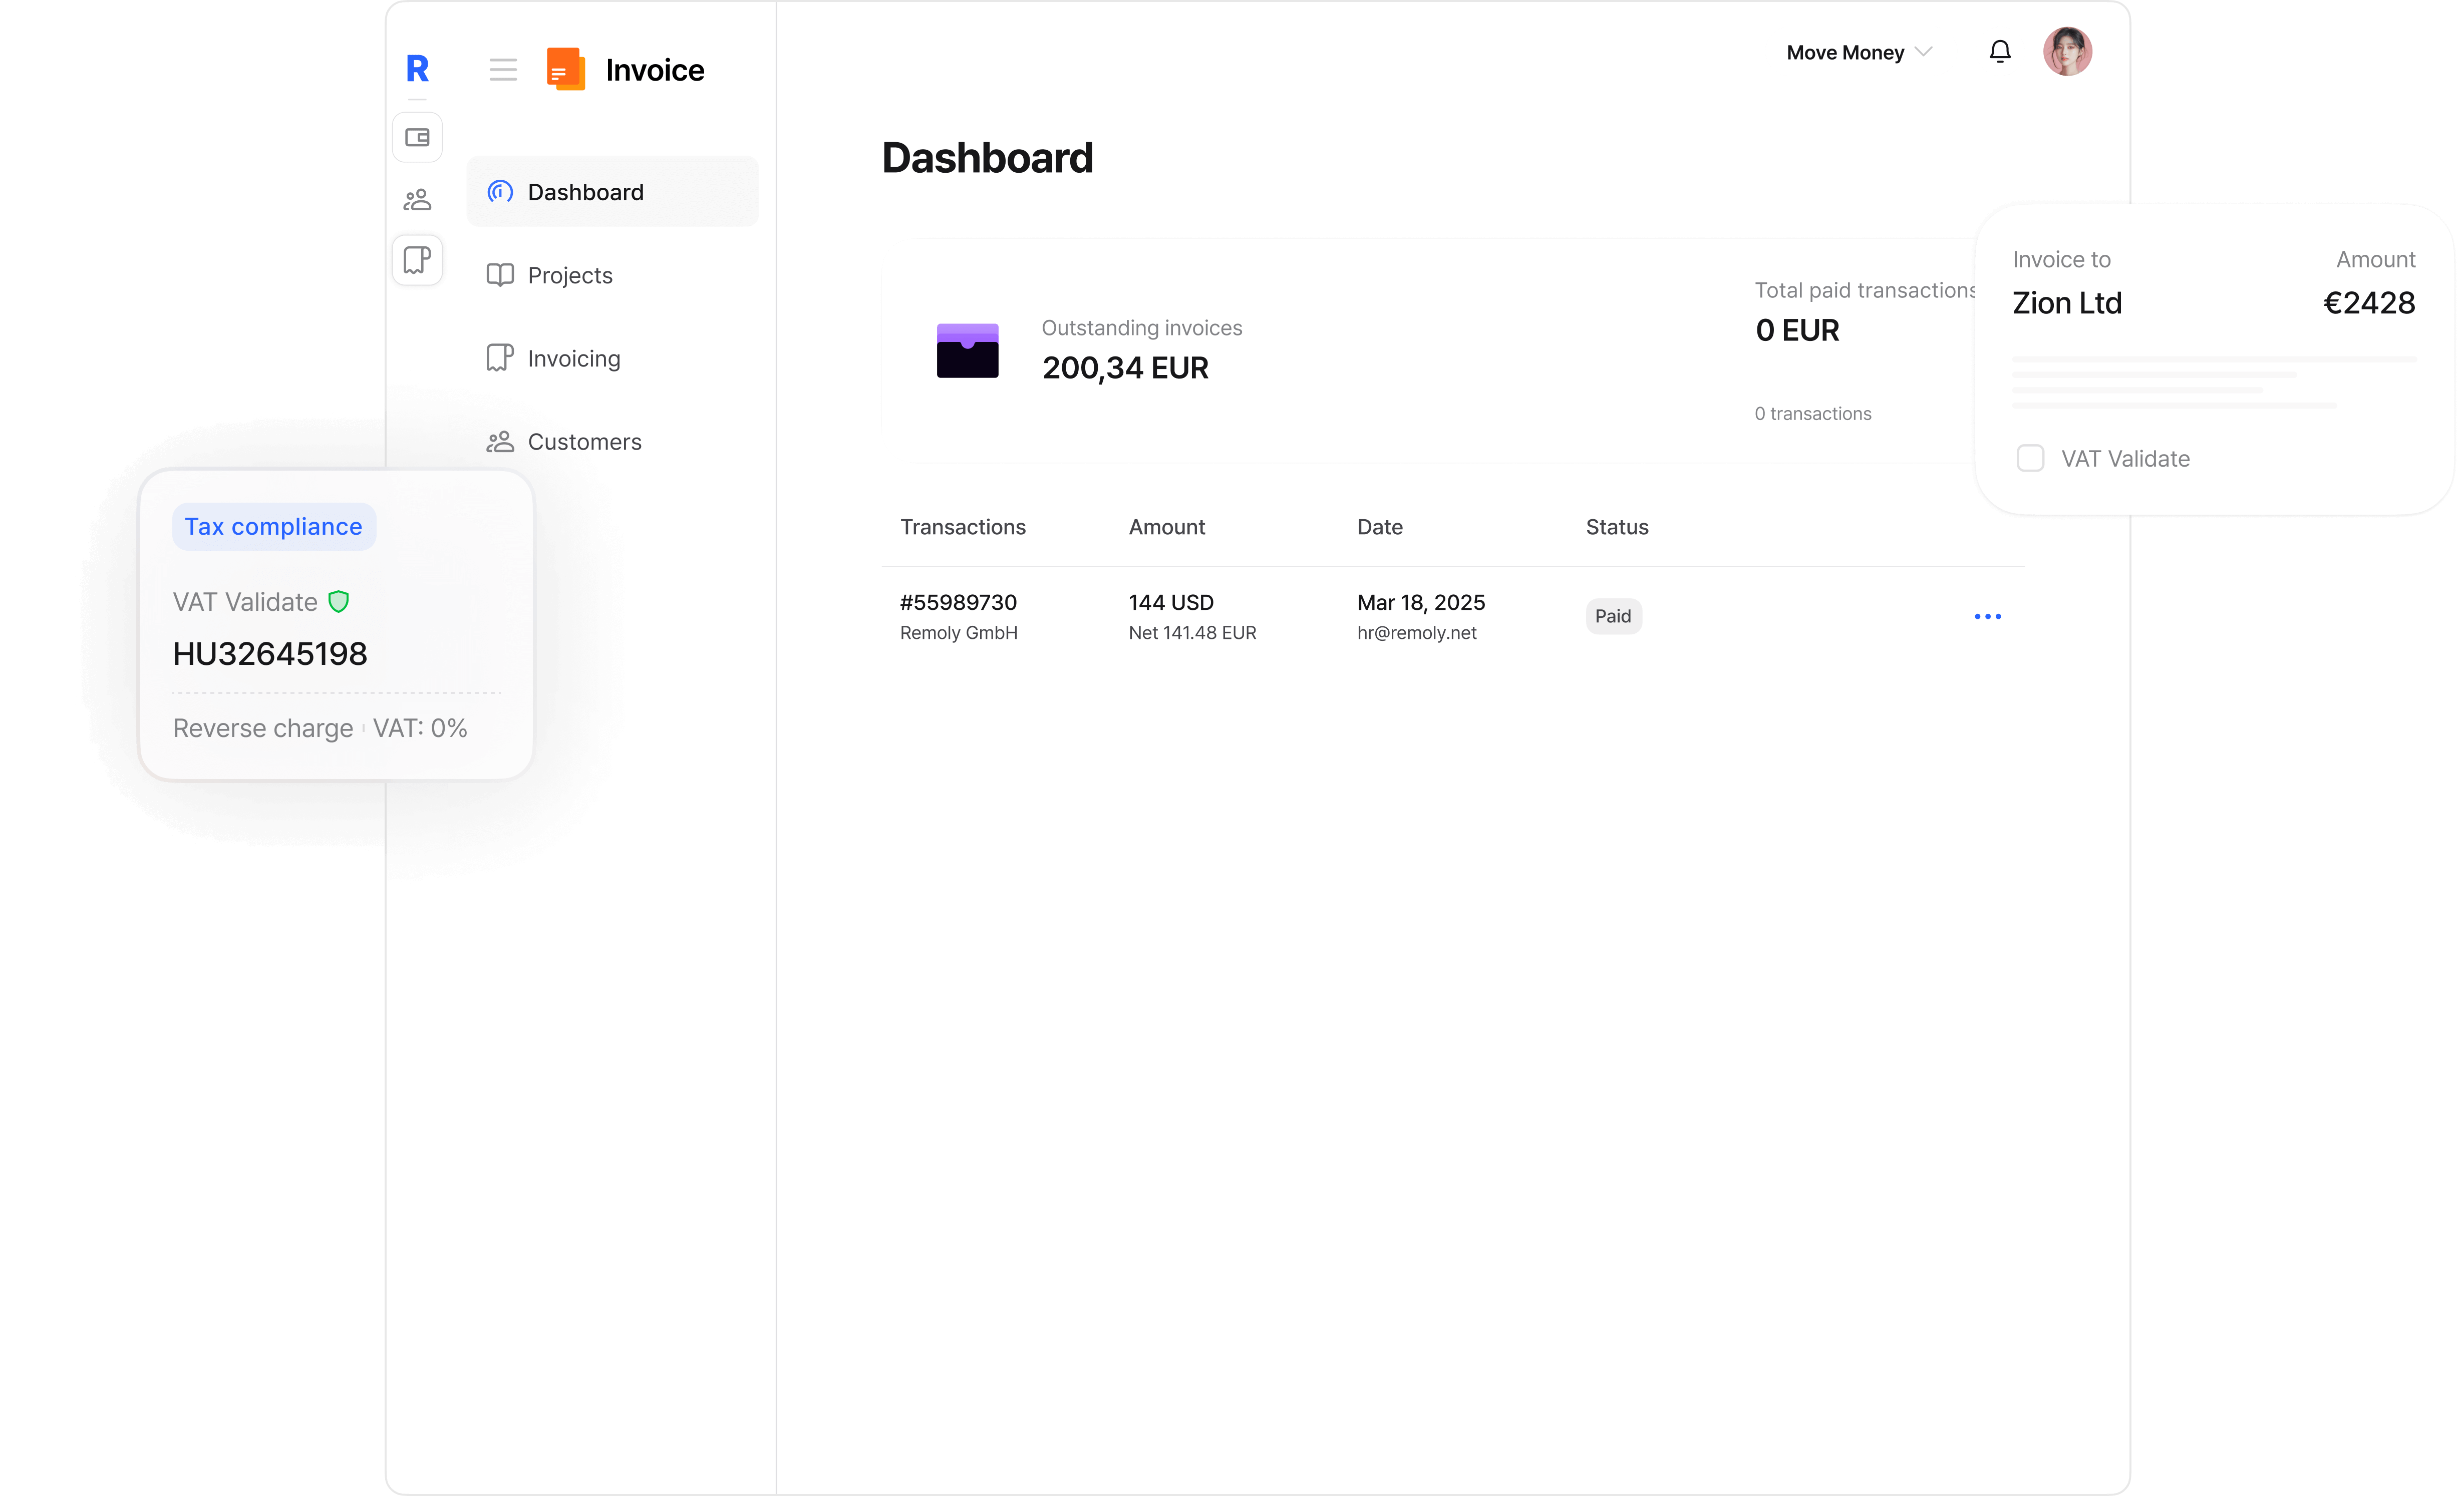Click the people icon in left rail
Screen dimensions: 2464x1496
coord(417,200)
